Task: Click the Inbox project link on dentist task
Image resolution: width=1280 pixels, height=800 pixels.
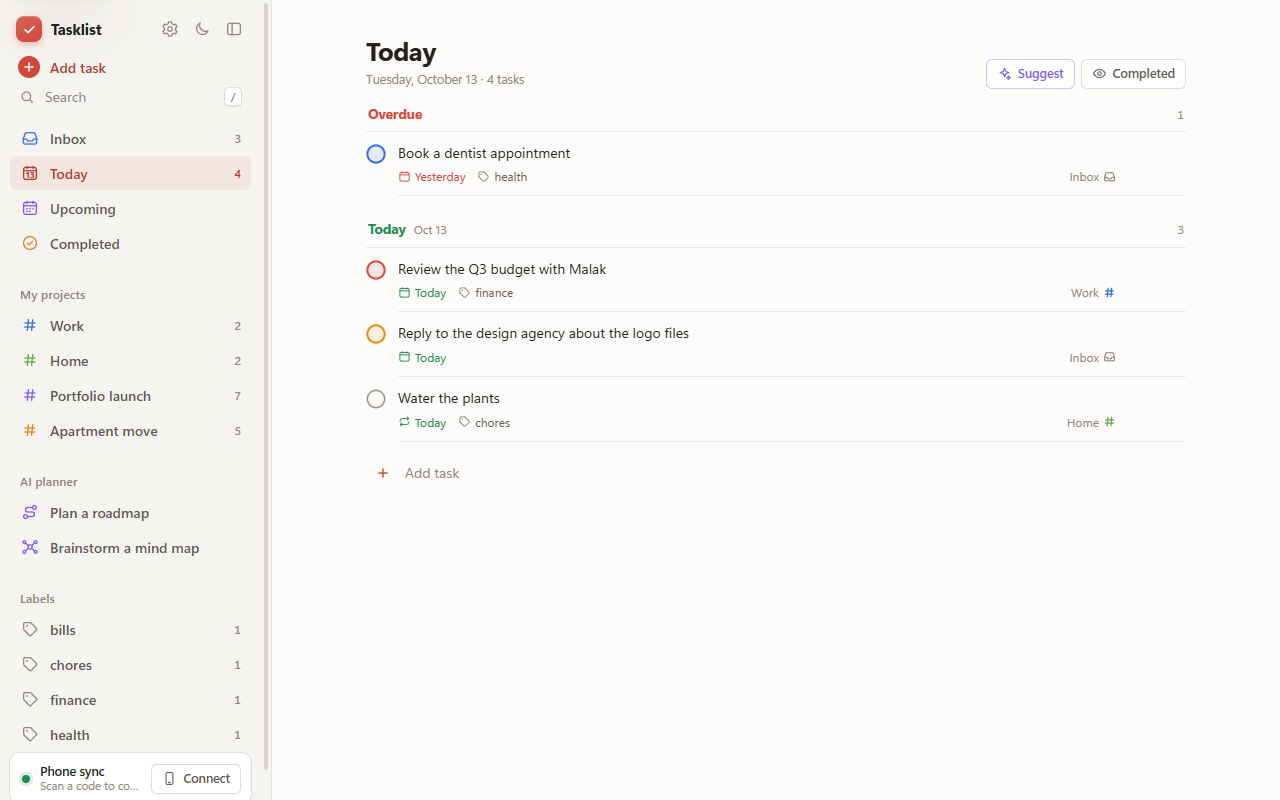Action: click(1092, 177)
